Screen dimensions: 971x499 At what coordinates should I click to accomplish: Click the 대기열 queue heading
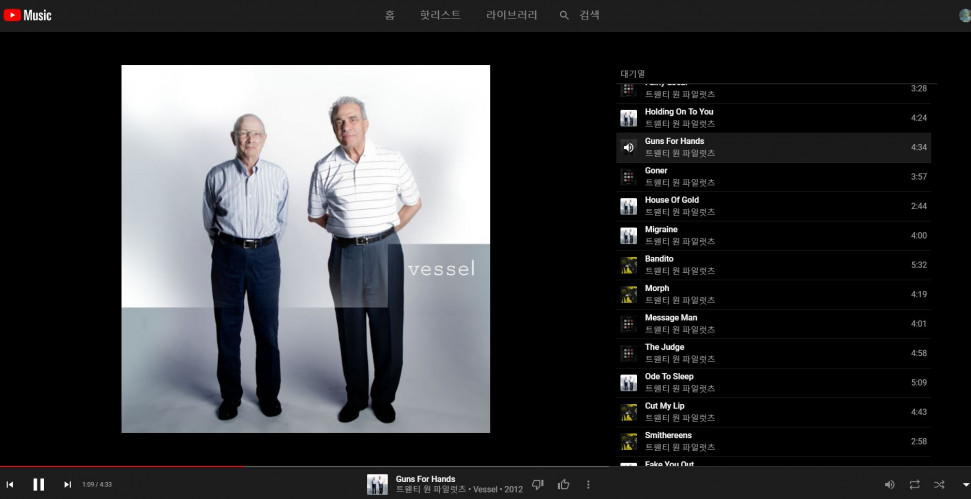tap(632, 74)
